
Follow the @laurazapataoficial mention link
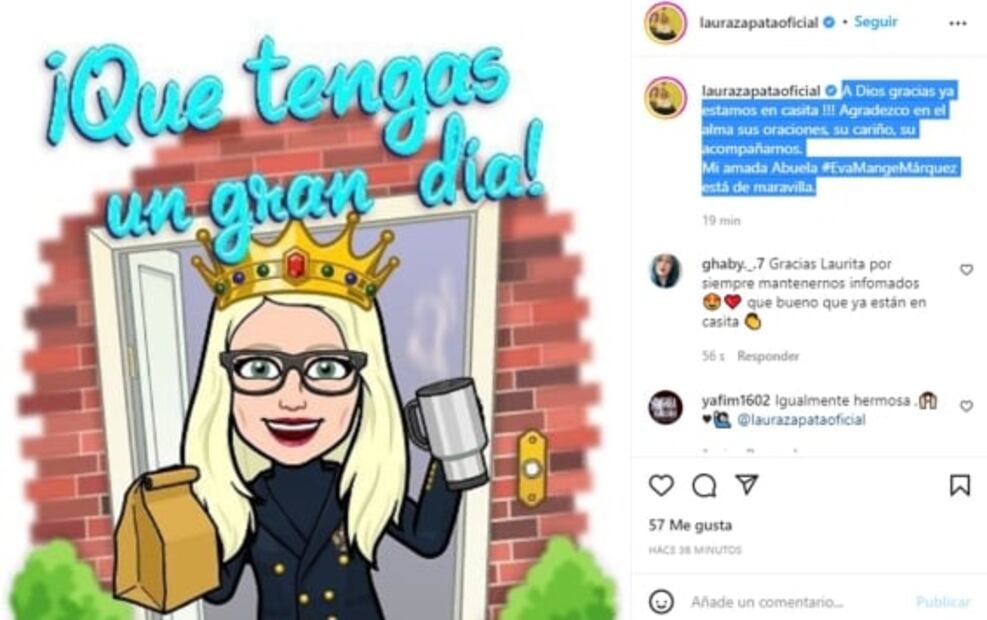801,420
